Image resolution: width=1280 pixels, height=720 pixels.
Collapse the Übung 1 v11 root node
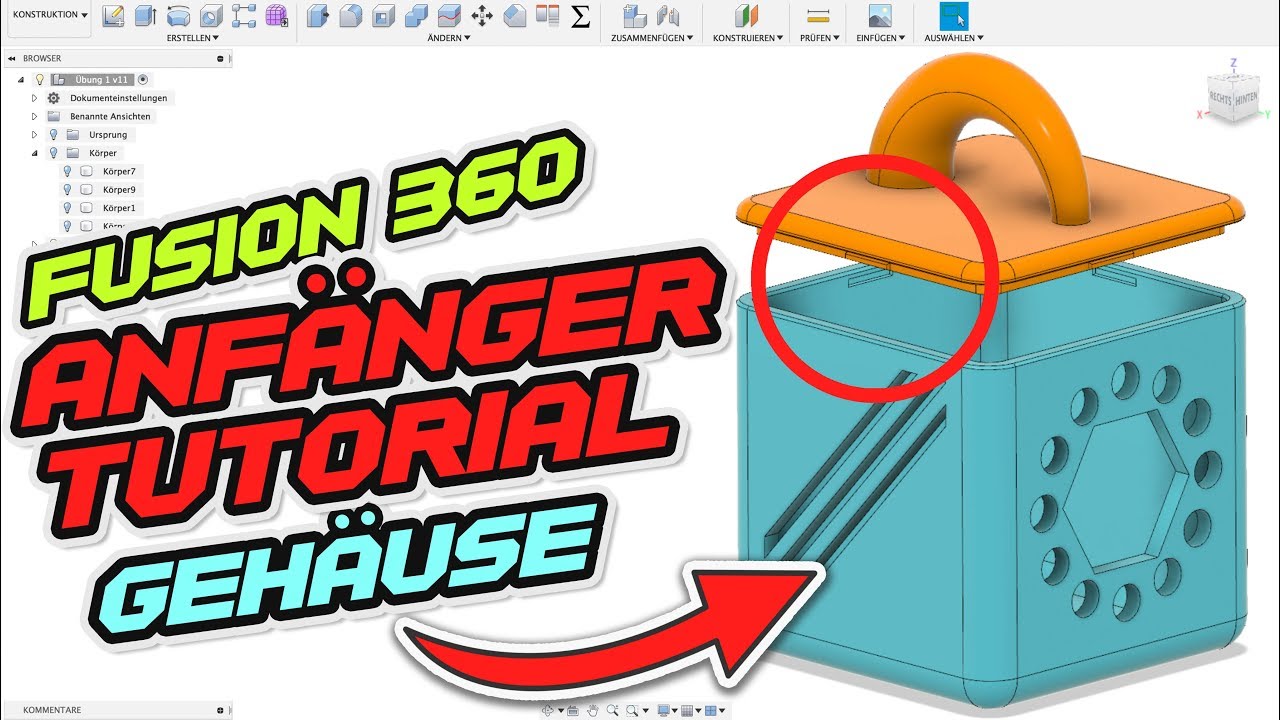(21, 79)
